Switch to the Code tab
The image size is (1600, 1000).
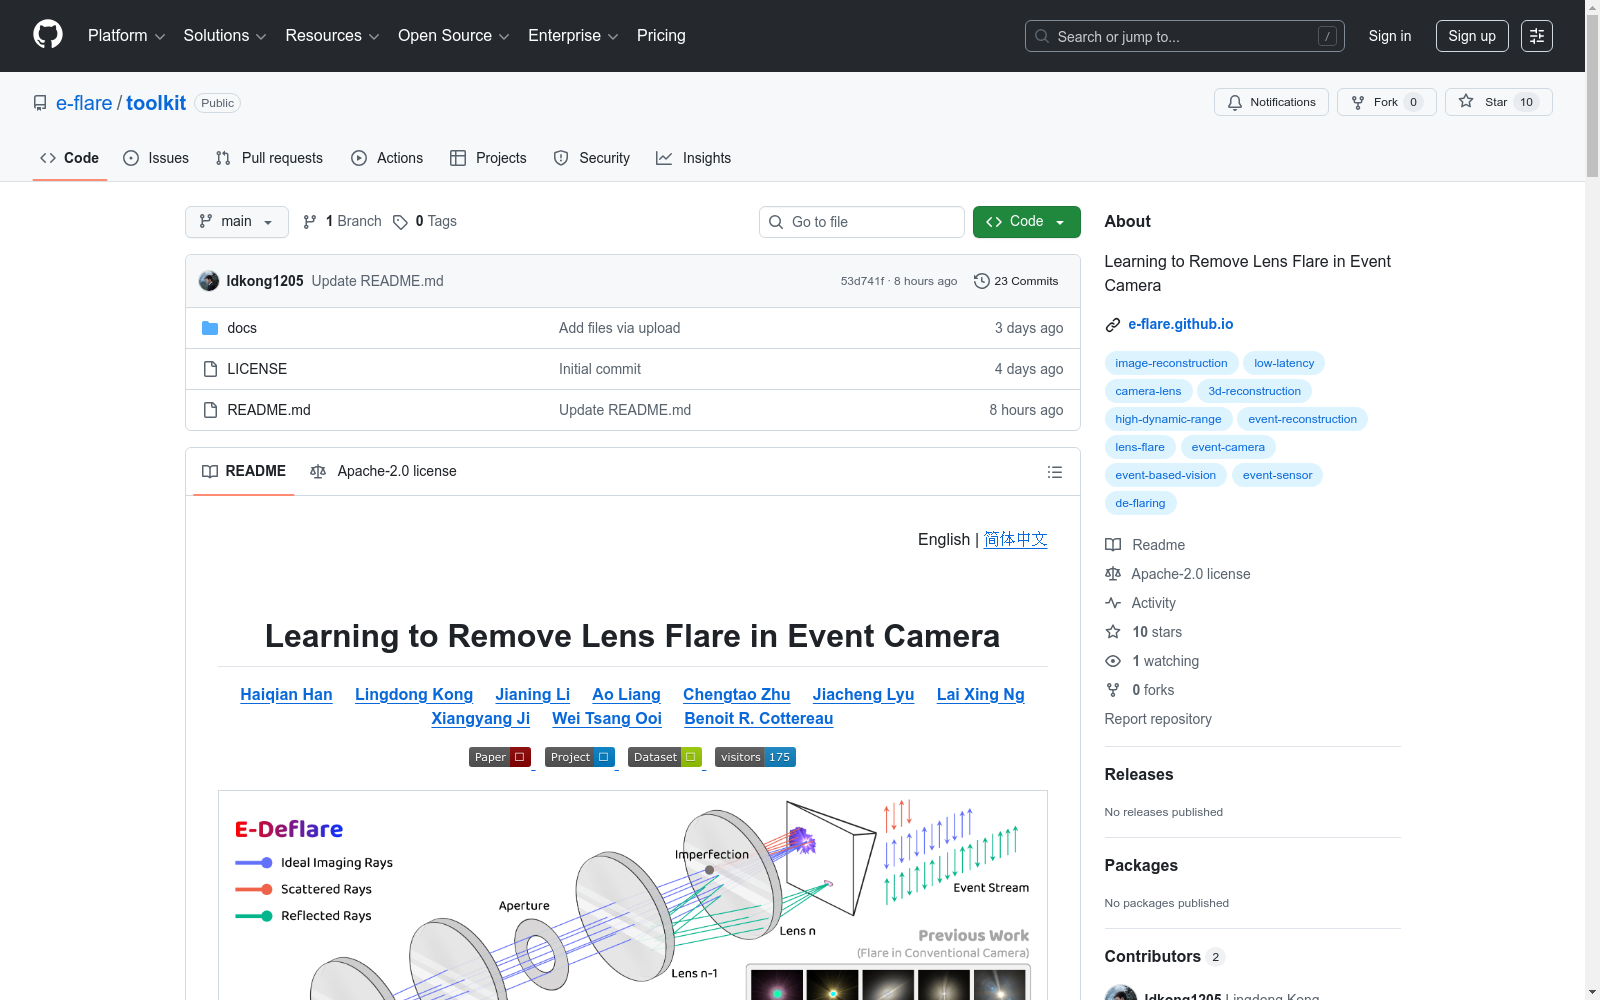point(69,158)
